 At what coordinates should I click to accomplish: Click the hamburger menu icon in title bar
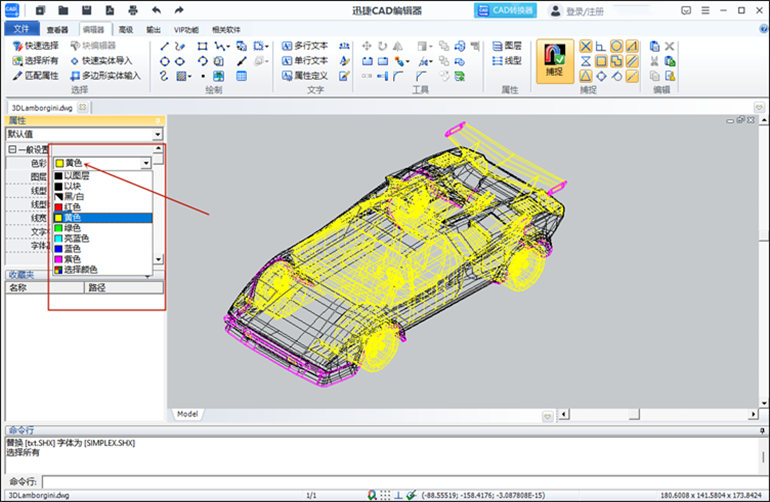click(705, 10)
